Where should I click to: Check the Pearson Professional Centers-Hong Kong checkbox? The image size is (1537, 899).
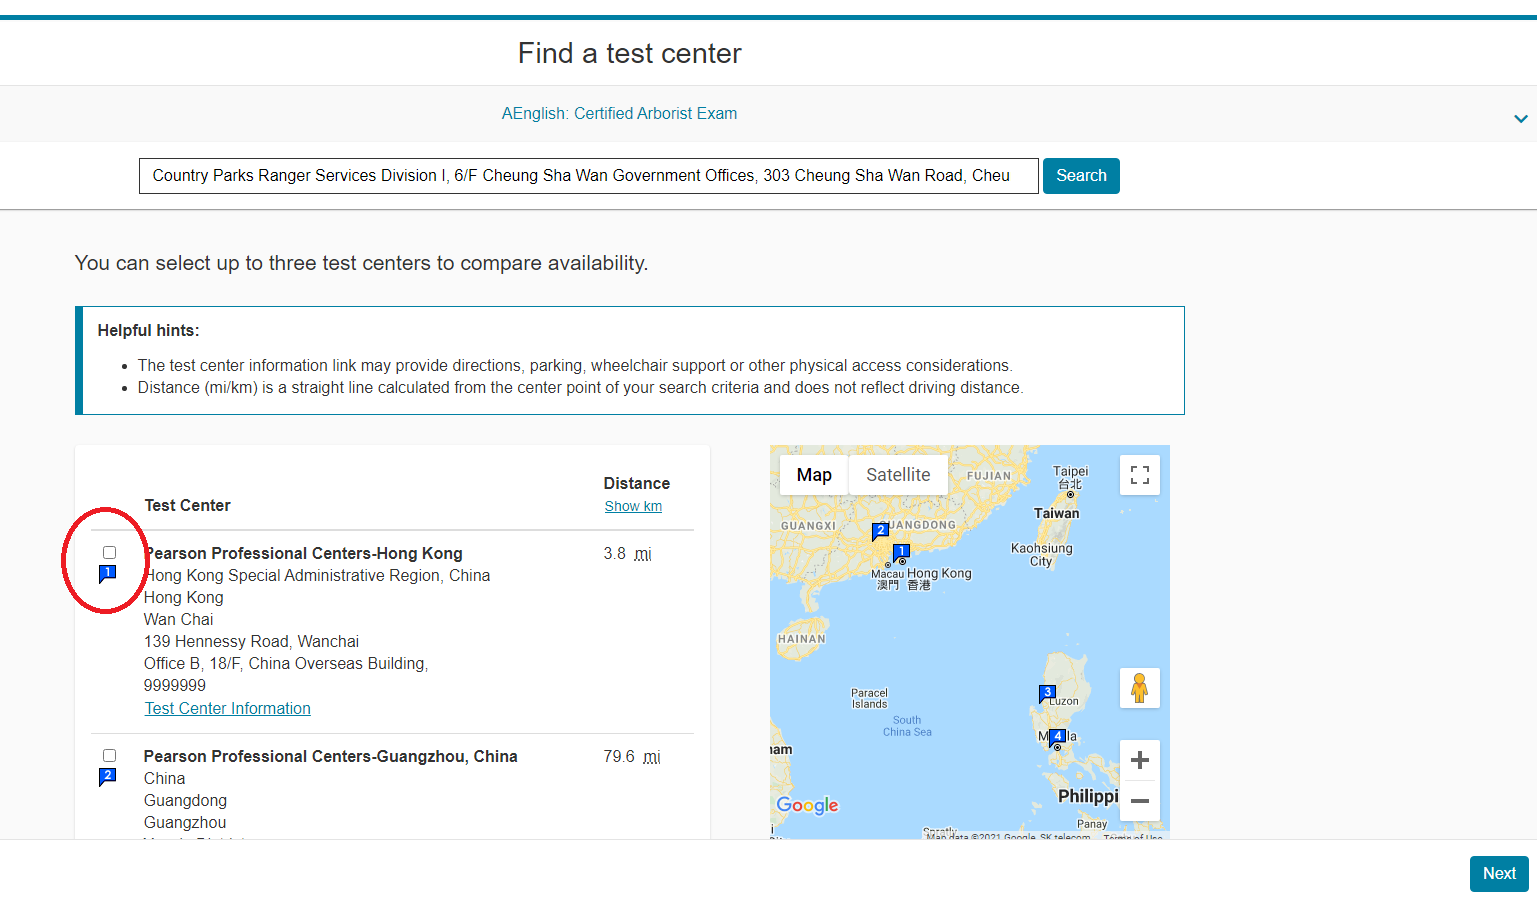click(x=110, y=553)
